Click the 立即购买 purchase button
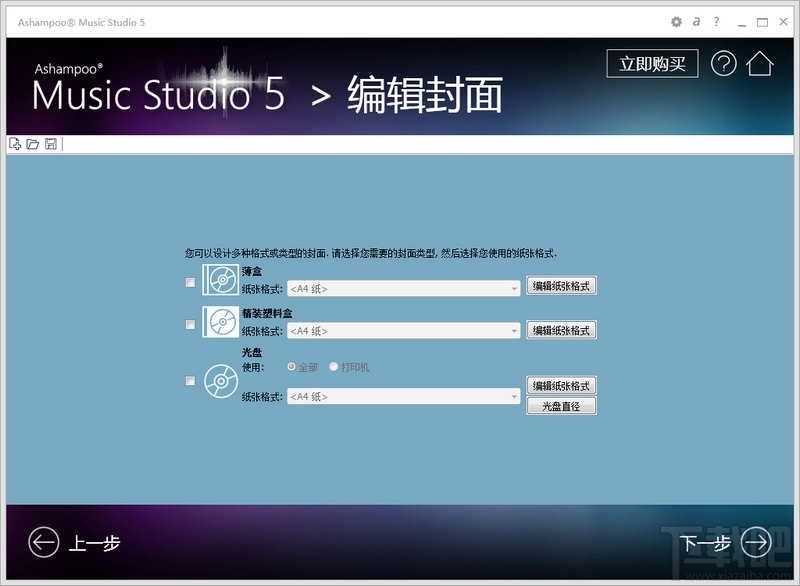 click(x=651, y=65)
